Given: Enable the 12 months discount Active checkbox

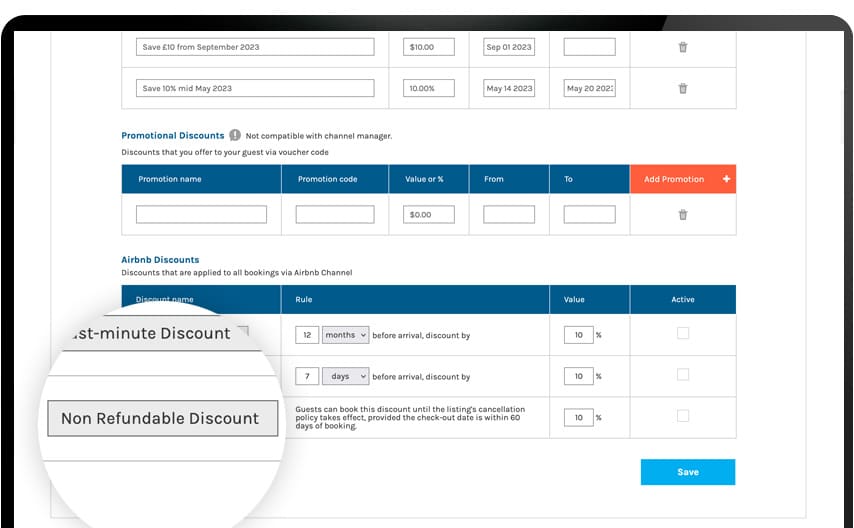Looking at the screenshot, I should pyautogui.click(x=683, y=333).
